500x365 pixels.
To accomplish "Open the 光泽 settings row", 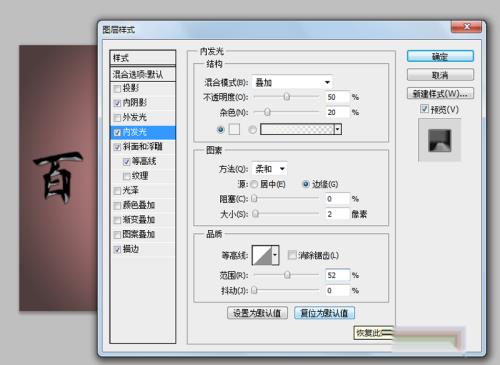I will coord(143,191).
